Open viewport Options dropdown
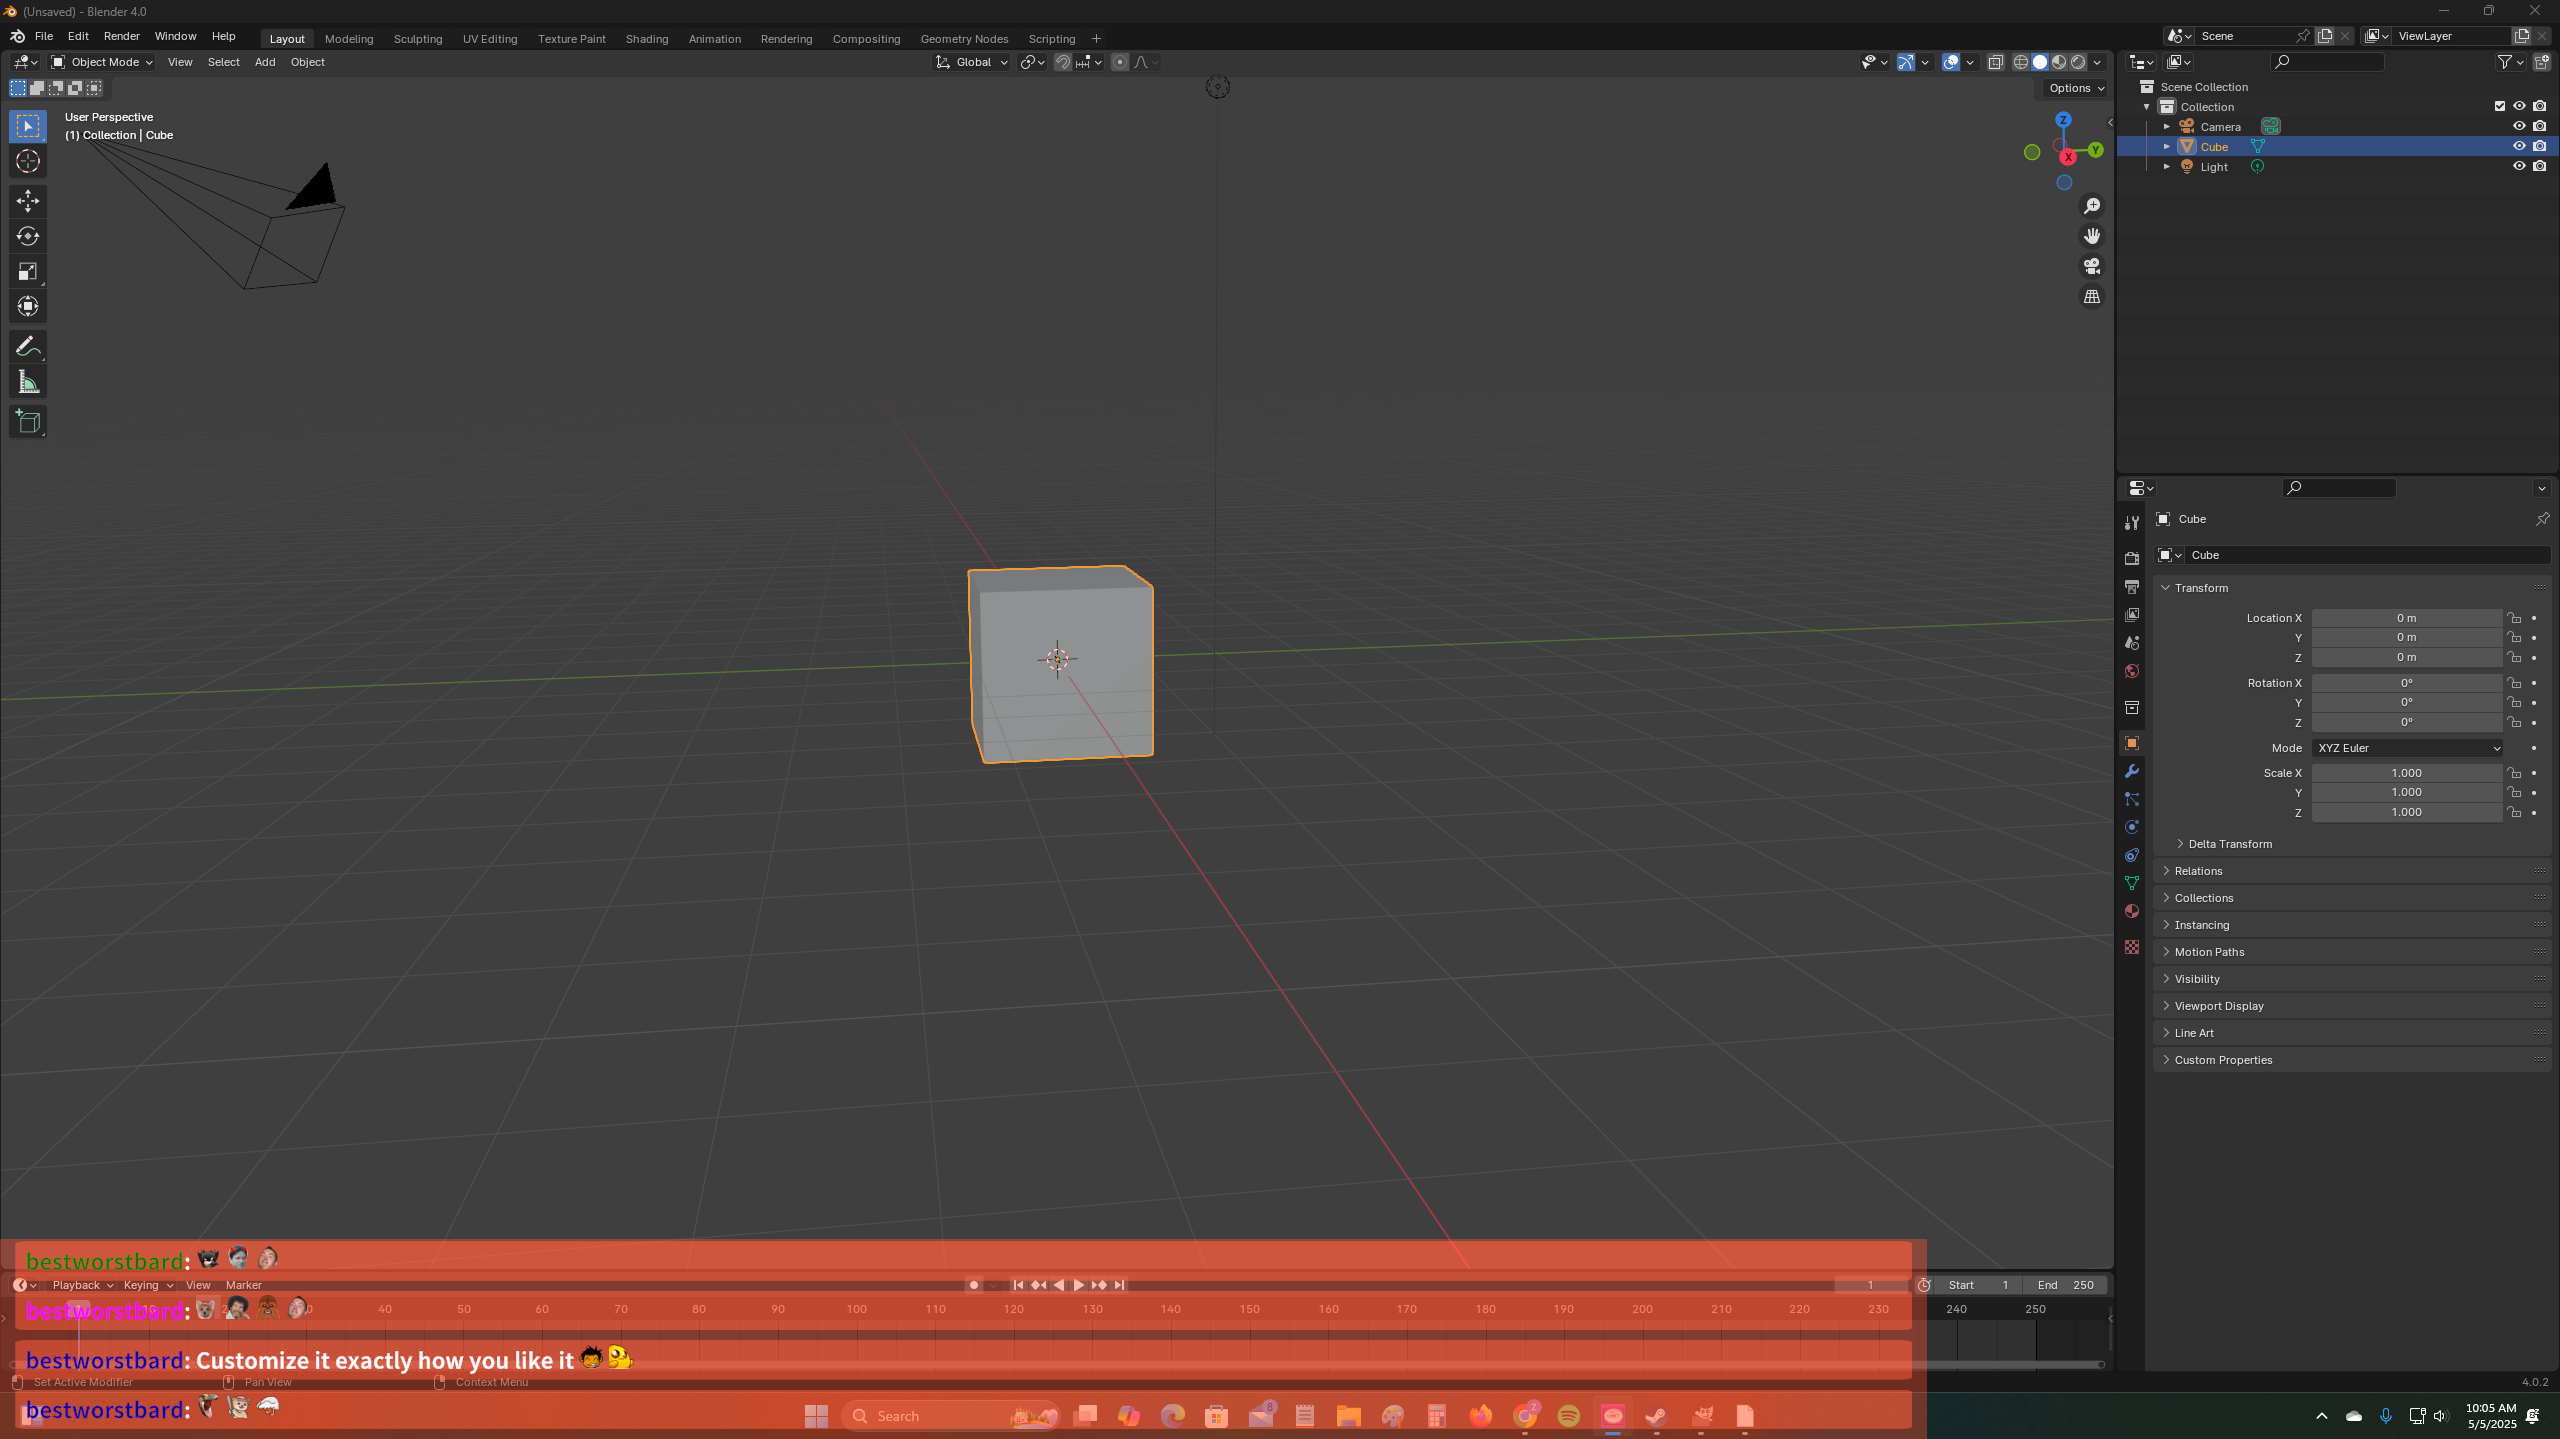Viewport: 2560px width, 1439px height. coord(2076,88)
